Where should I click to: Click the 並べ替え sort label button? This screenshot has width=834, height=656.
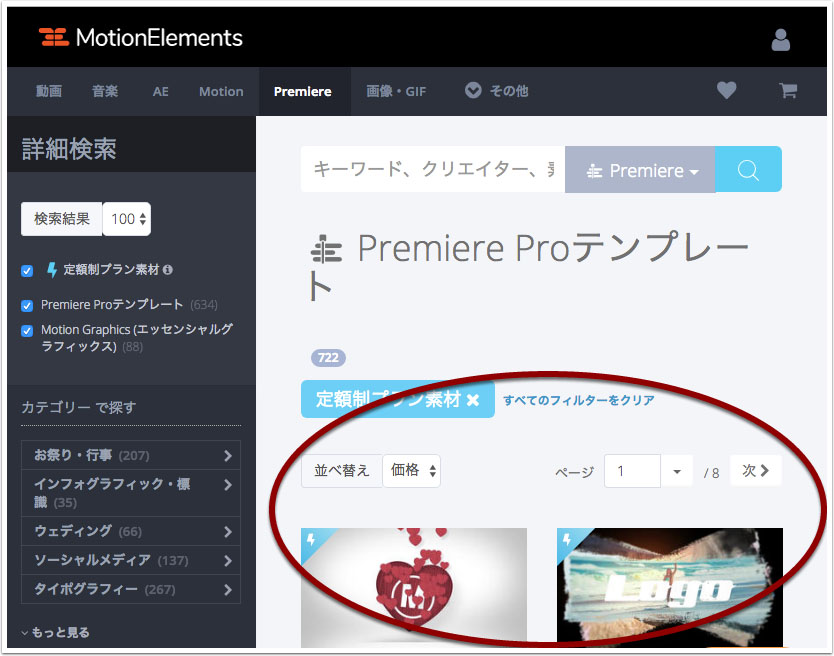click(342, 471)
